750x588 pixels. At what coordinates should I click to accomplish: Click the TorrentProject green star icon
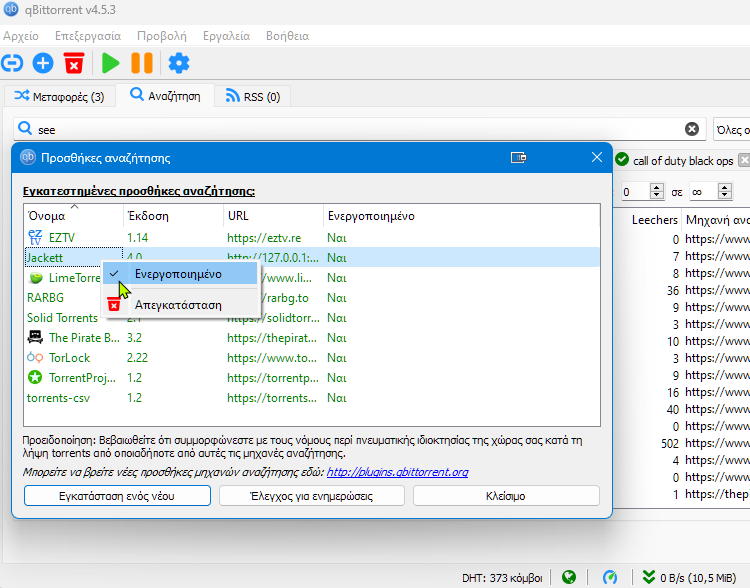click(x=35, y=377)
